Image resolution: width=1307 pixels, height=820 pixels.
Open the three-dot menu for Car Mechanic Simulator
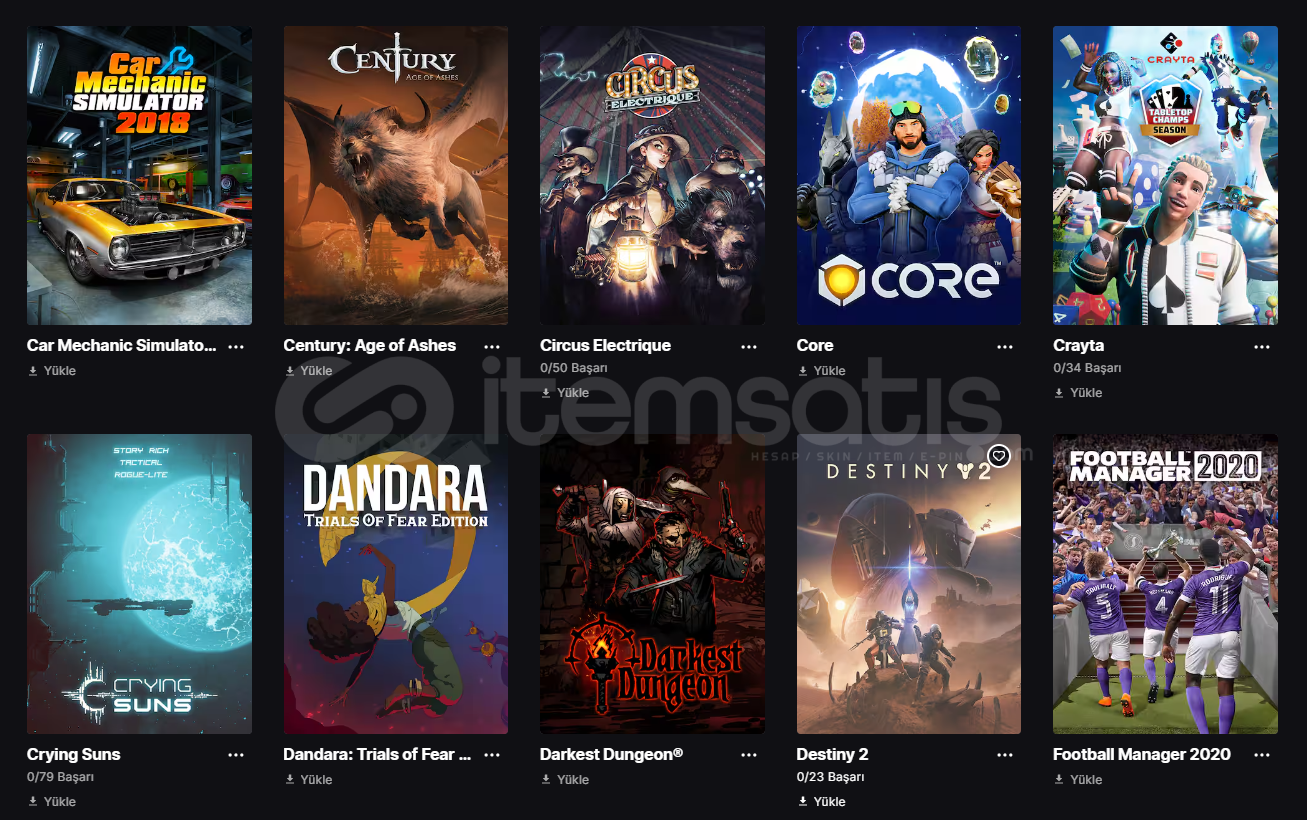point(236,346)
